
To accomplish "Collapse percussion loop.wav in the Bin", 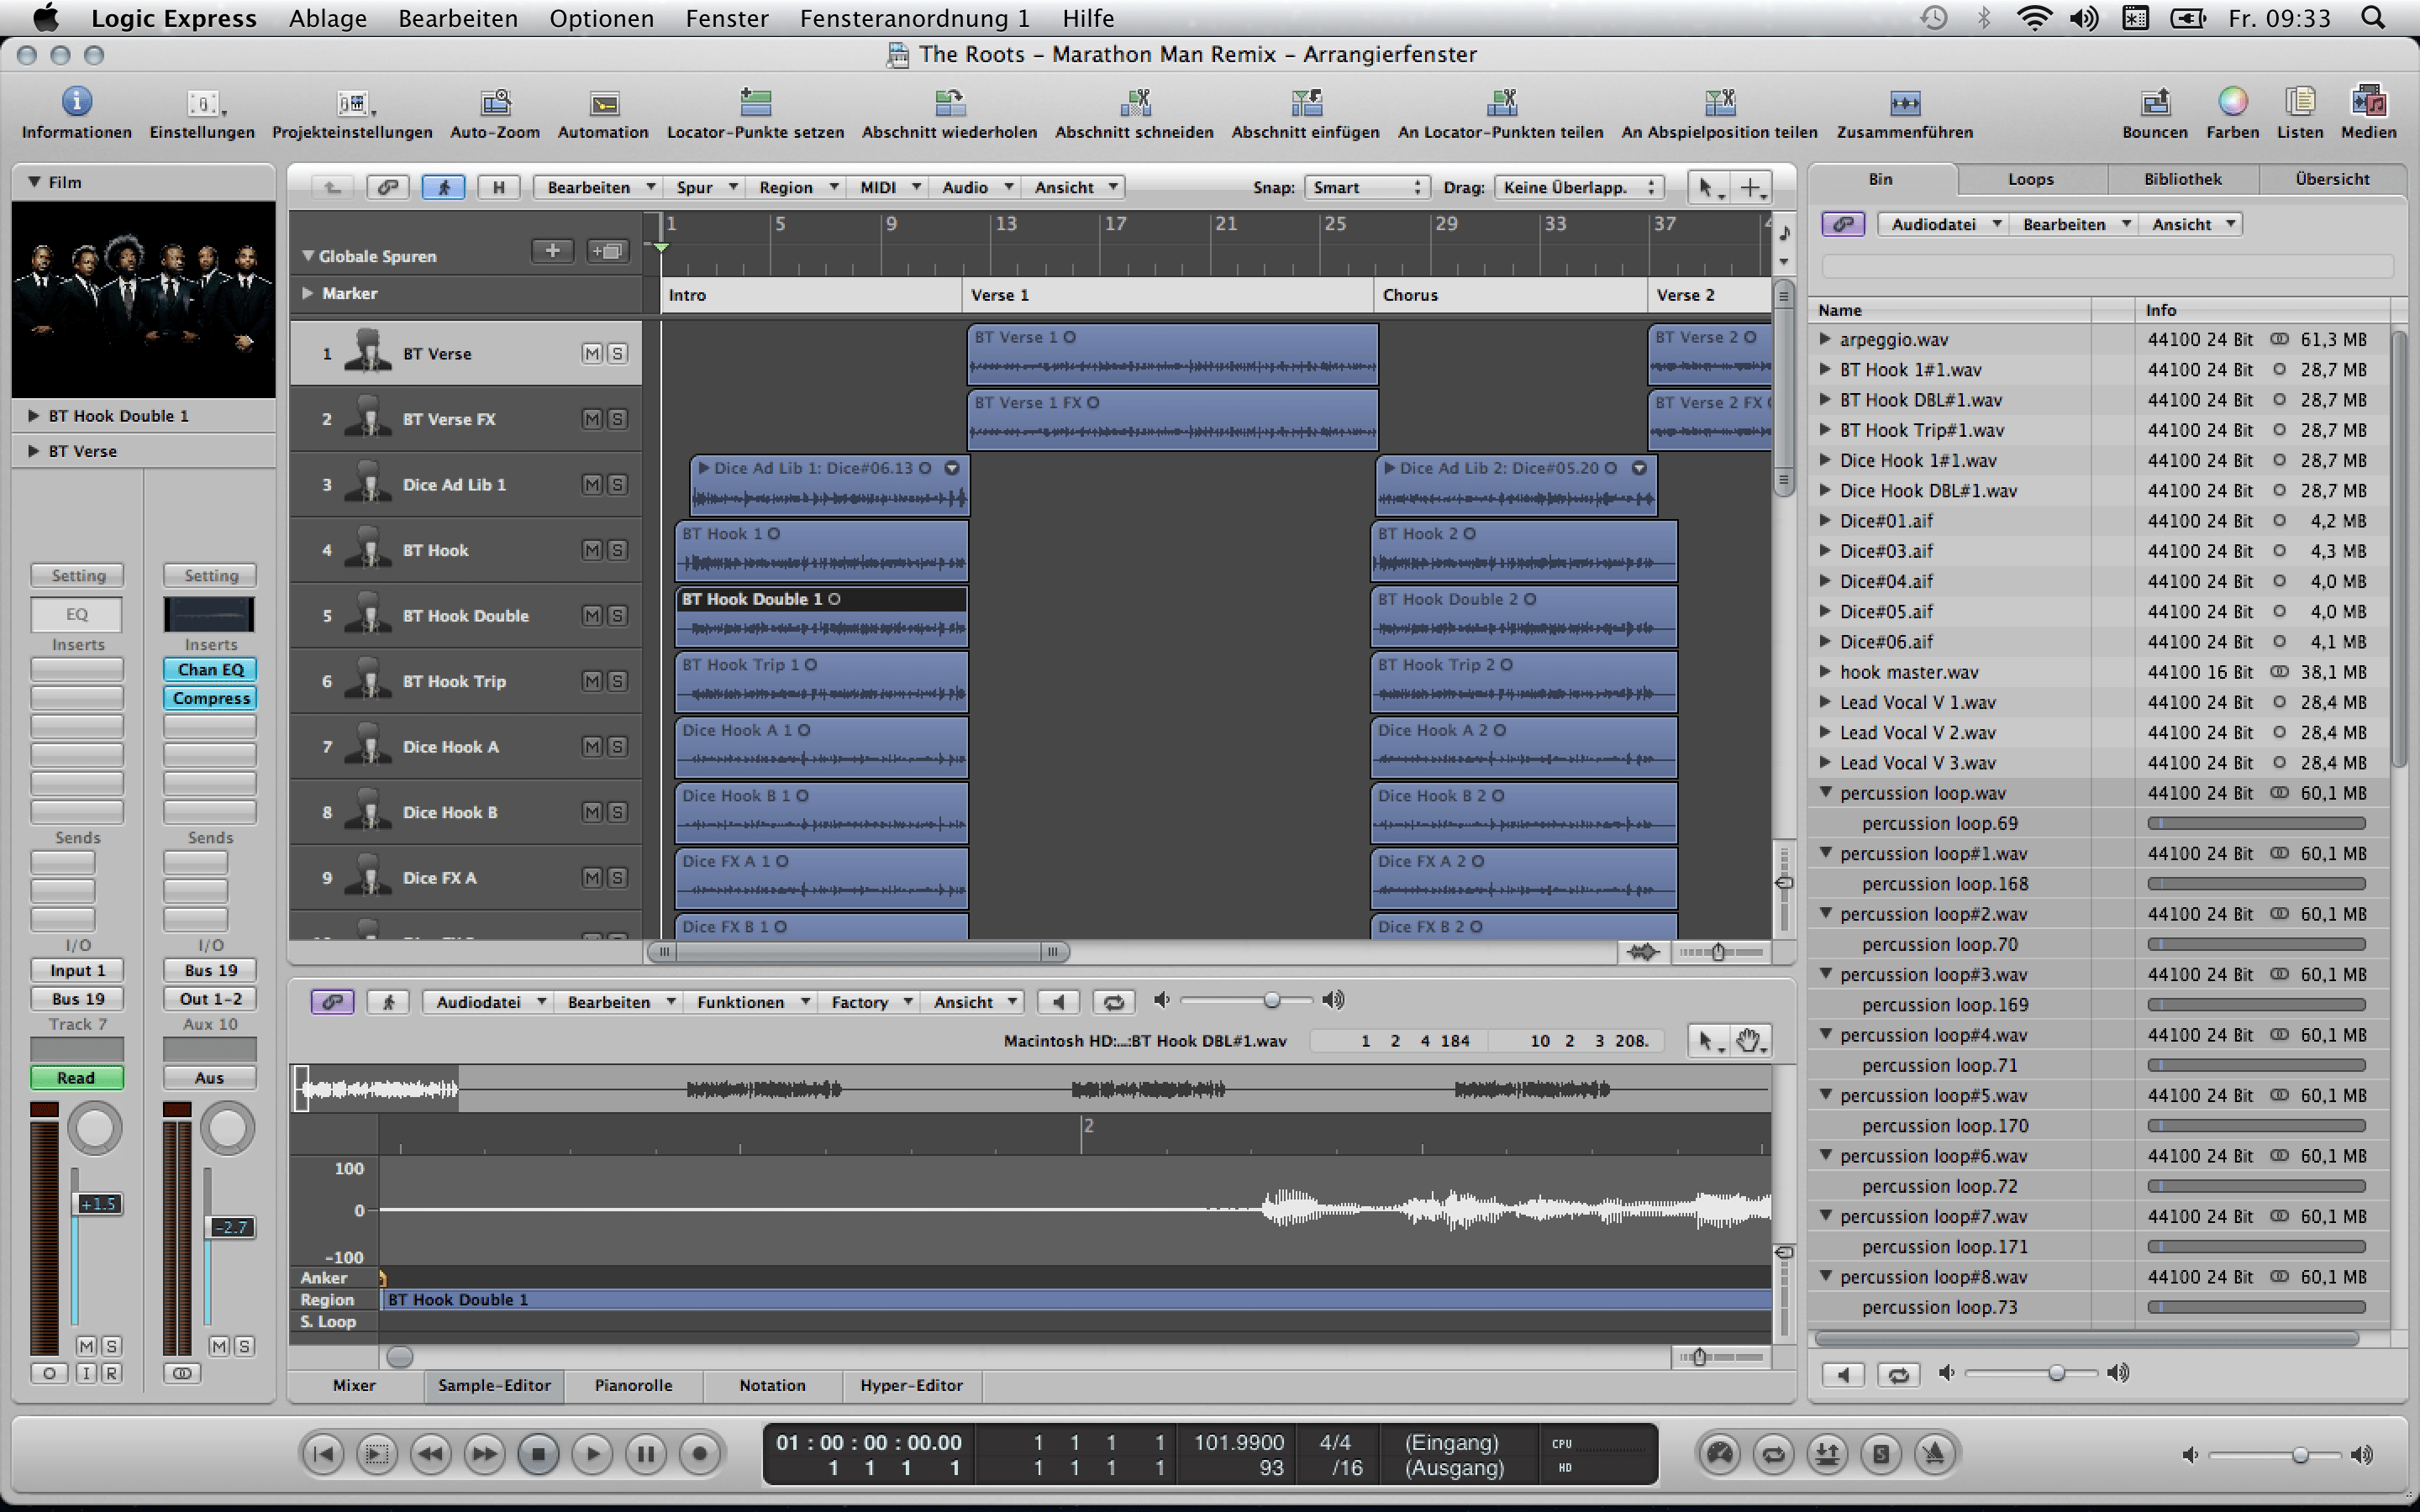I will (1825, 793).
